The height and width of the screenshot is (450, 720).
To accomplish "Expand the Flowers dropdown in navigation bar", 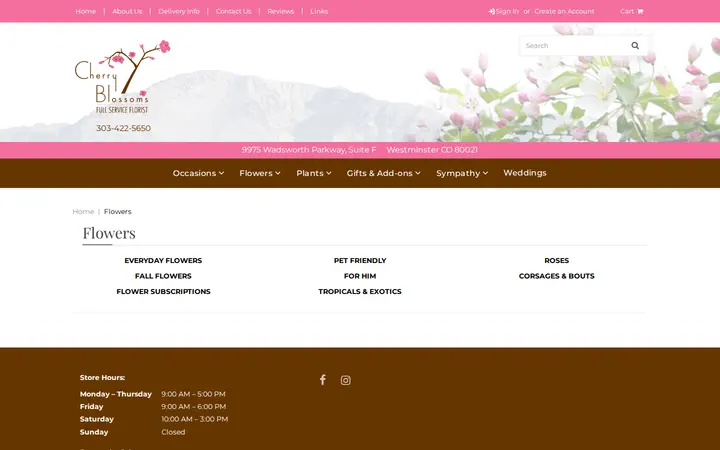I will click(x=260, y=173).
